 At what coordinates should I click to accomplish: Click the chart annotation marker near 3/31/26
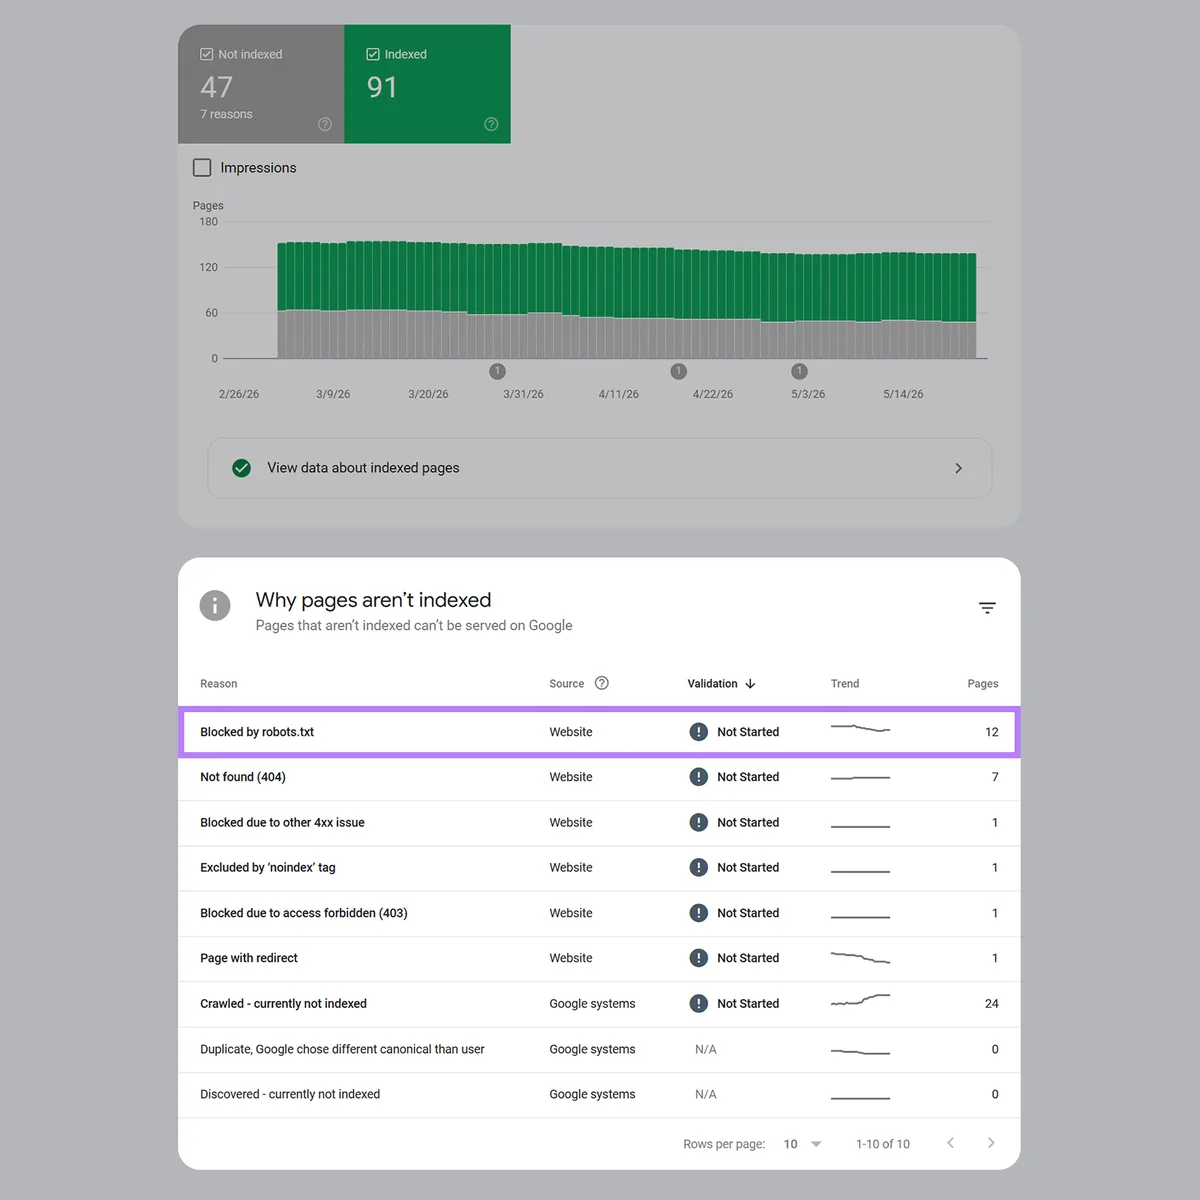point(498,371)
